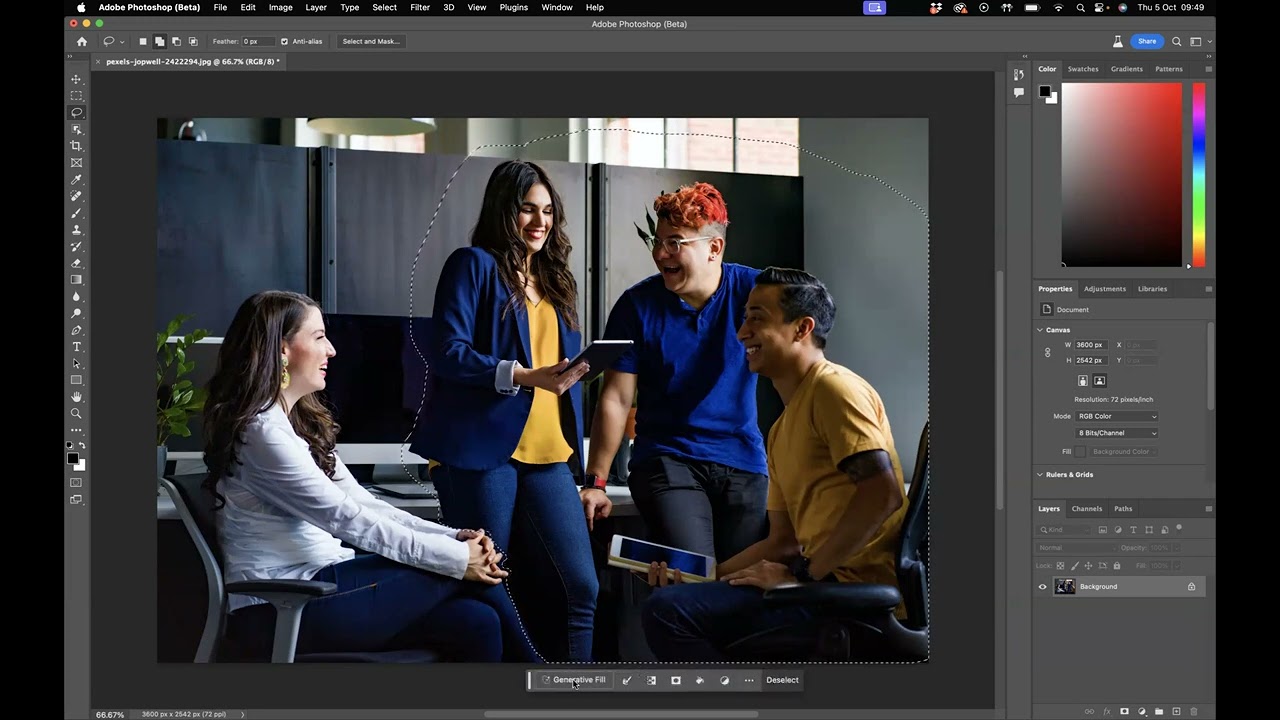Select the Clone Stamp tool
The height and width of the screenshot is (720, 1280).
pos(76,230)
